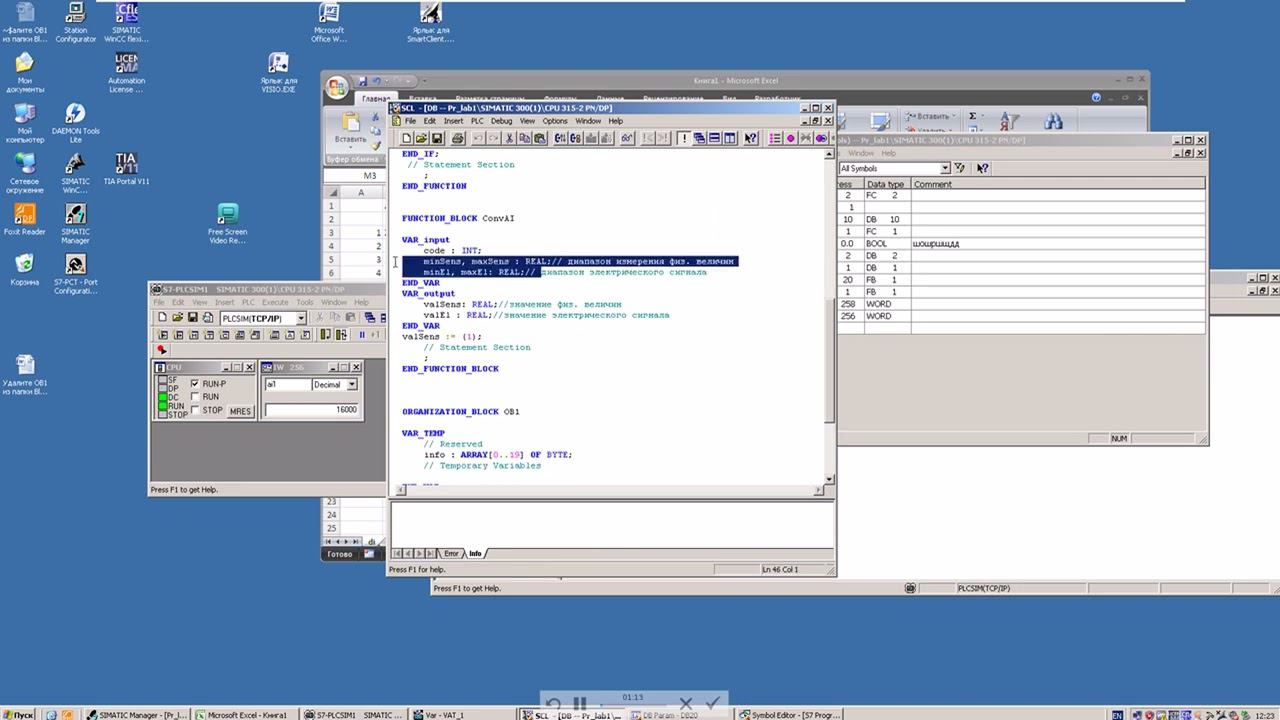Click the exclamation mark icon in SCL toolbar
Image resolution: width=1280 pixels, height=720 pixels.
(x=683, y=138)
